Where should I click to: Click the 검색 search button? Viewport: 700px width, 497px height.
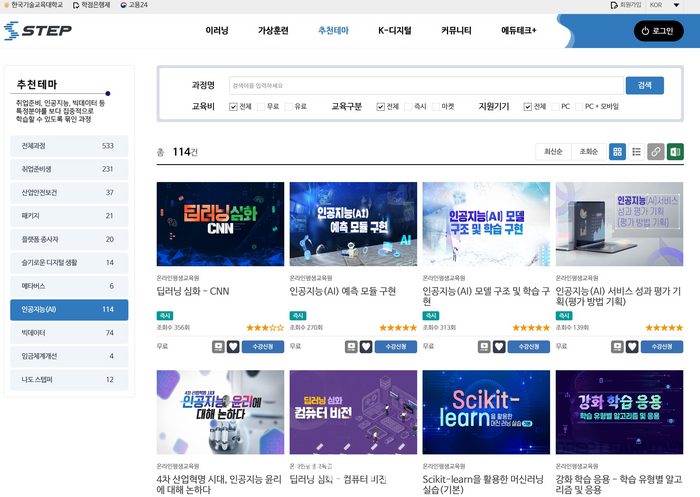[x=644, y=85]
